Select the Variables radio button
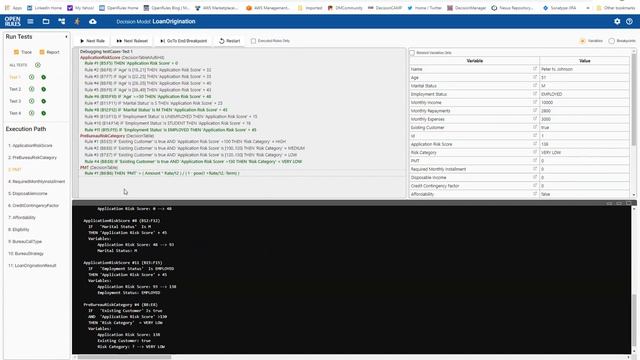The width and height of the screenshot is (640, 360). [582, 41]
